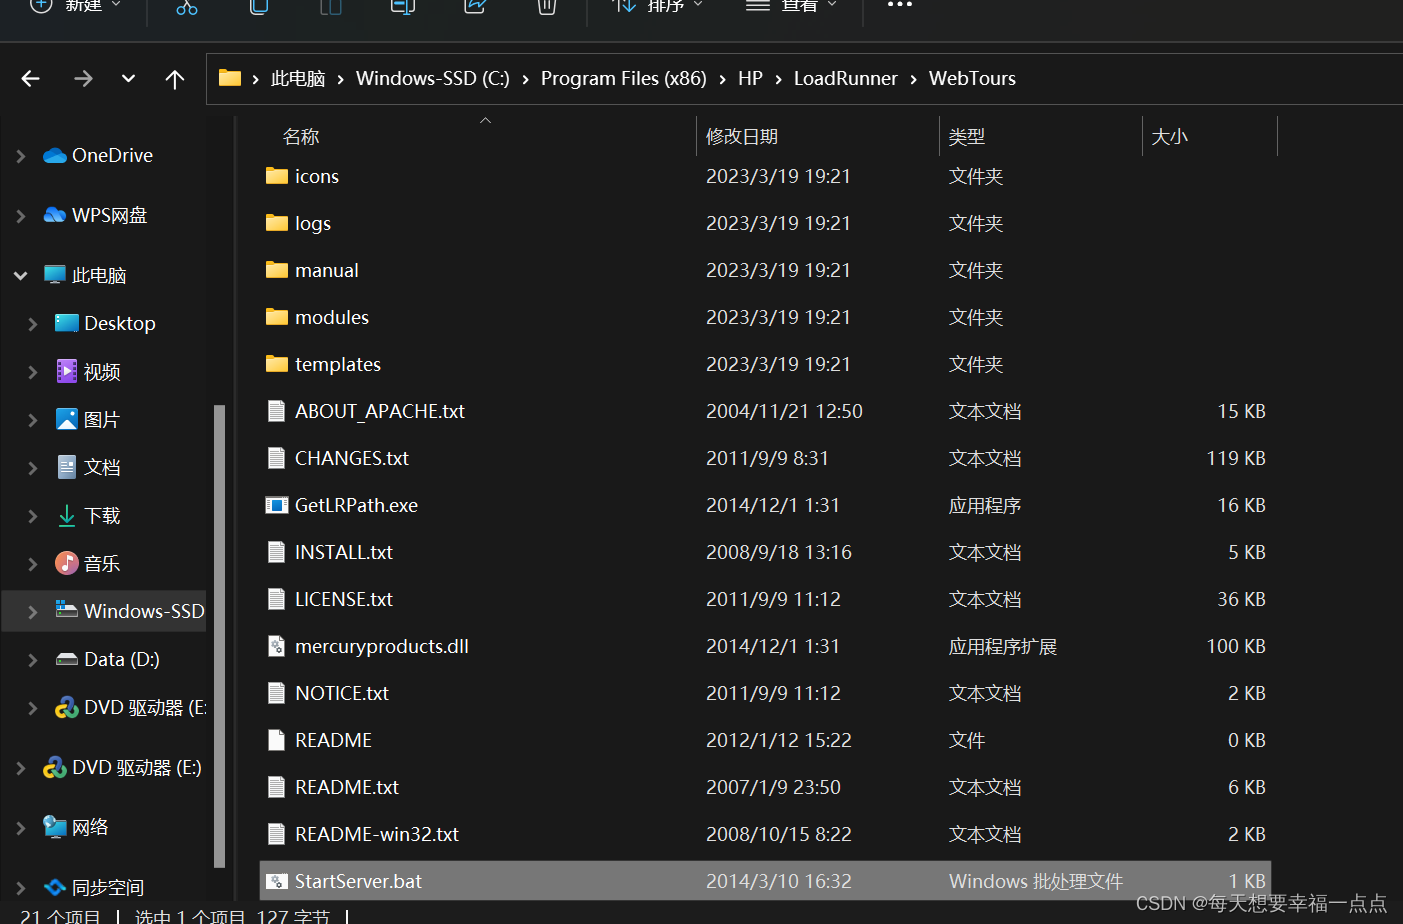Expand 视频 tree node
The image size is (1403, 924).
[33, 372]
